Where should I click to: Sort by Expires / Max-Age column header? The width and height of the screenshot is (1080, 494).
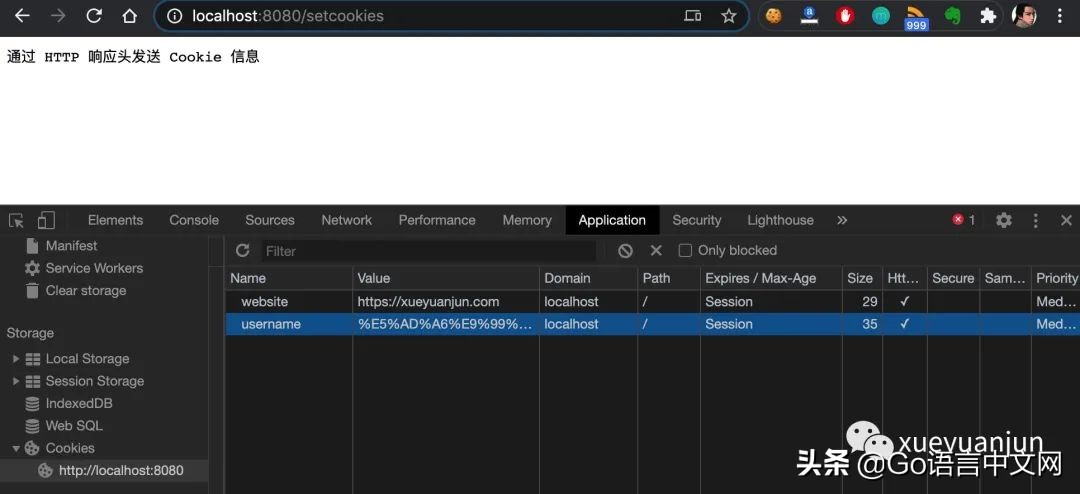[x=771, y=278]
